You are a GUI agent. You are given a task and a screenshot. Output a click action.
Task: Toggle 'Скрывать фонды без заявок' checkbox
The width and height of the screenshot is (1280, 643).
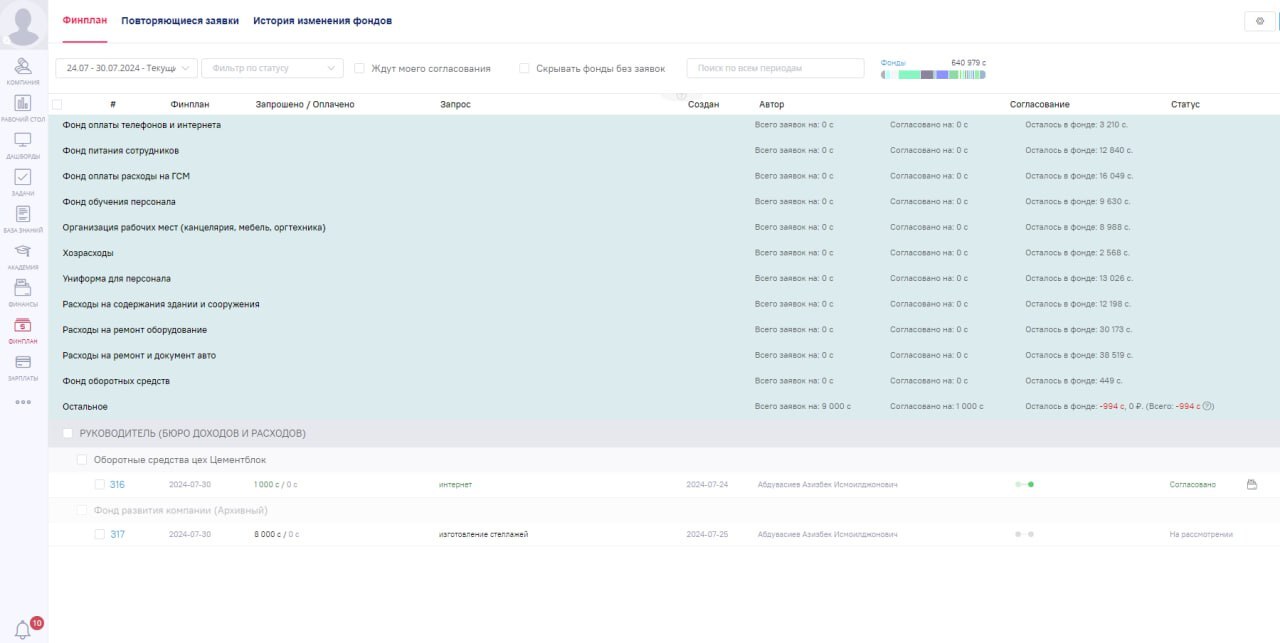[x=524, y=68]
